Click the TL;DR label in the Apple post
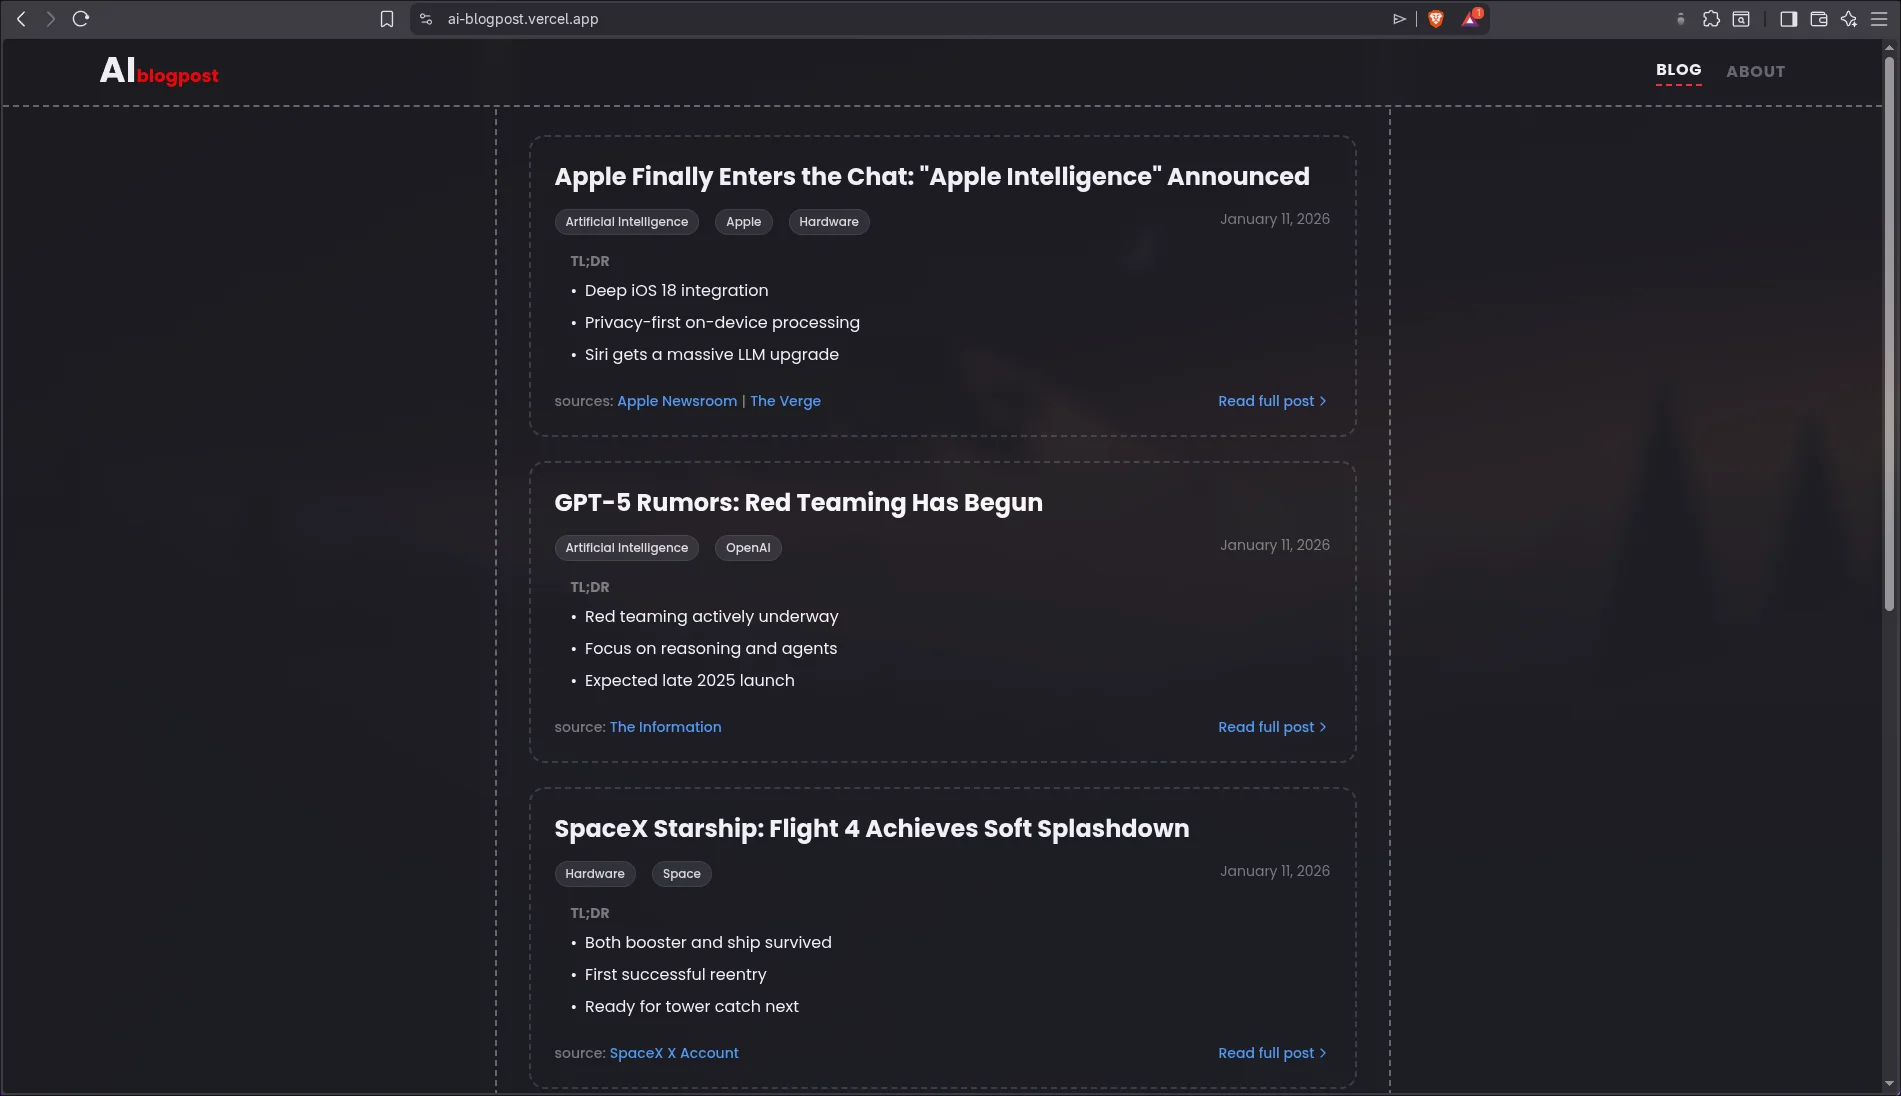Image resolution: width=1901 pixels, height=1096 pixels. (590, 261)
